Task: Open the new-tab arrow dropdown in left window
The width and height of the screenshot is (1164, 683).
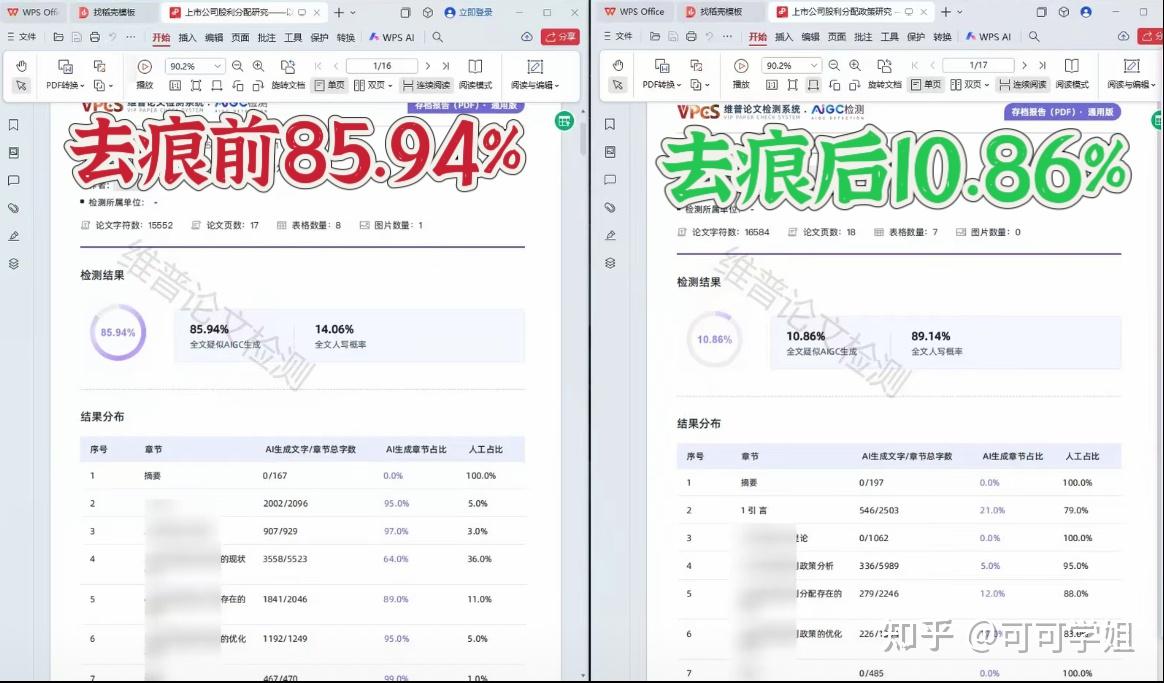Action: coord(353,13)
